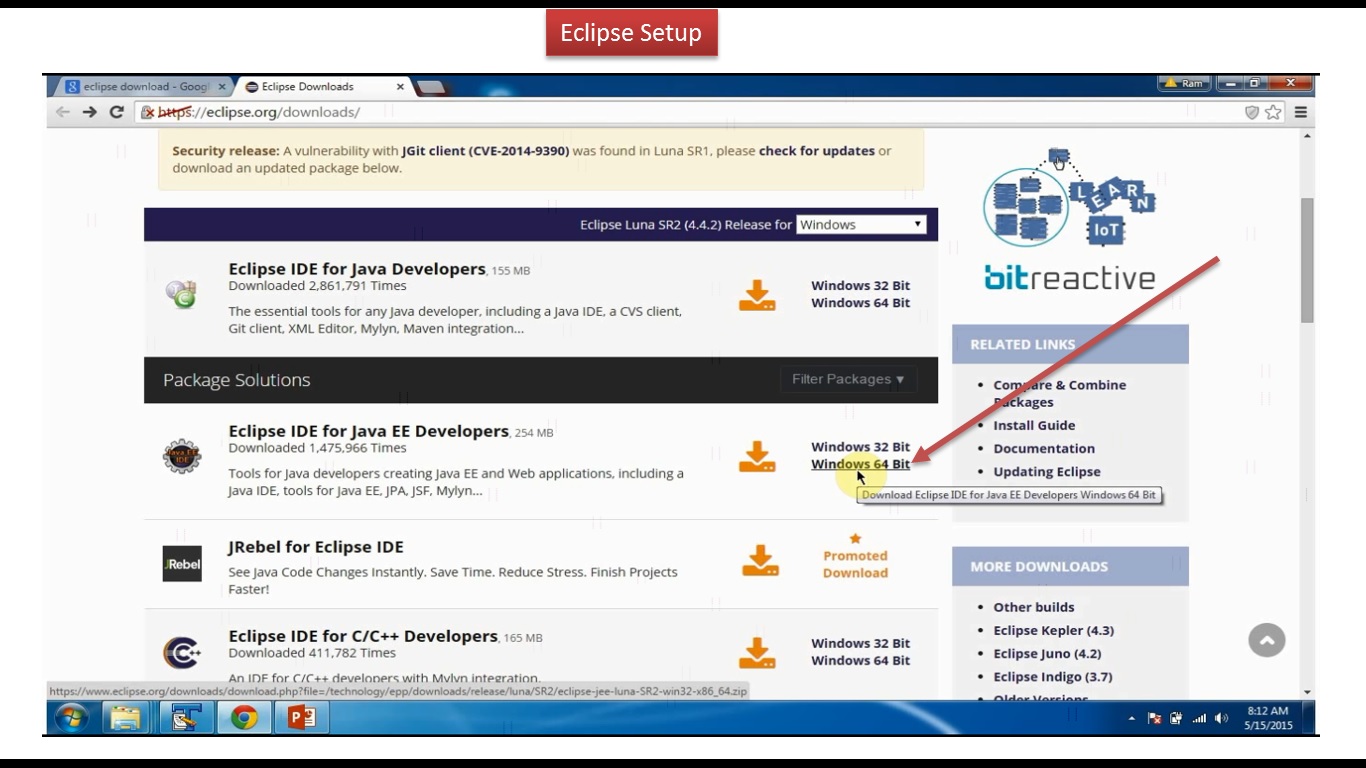Open a new browser tab

[431, 88]
